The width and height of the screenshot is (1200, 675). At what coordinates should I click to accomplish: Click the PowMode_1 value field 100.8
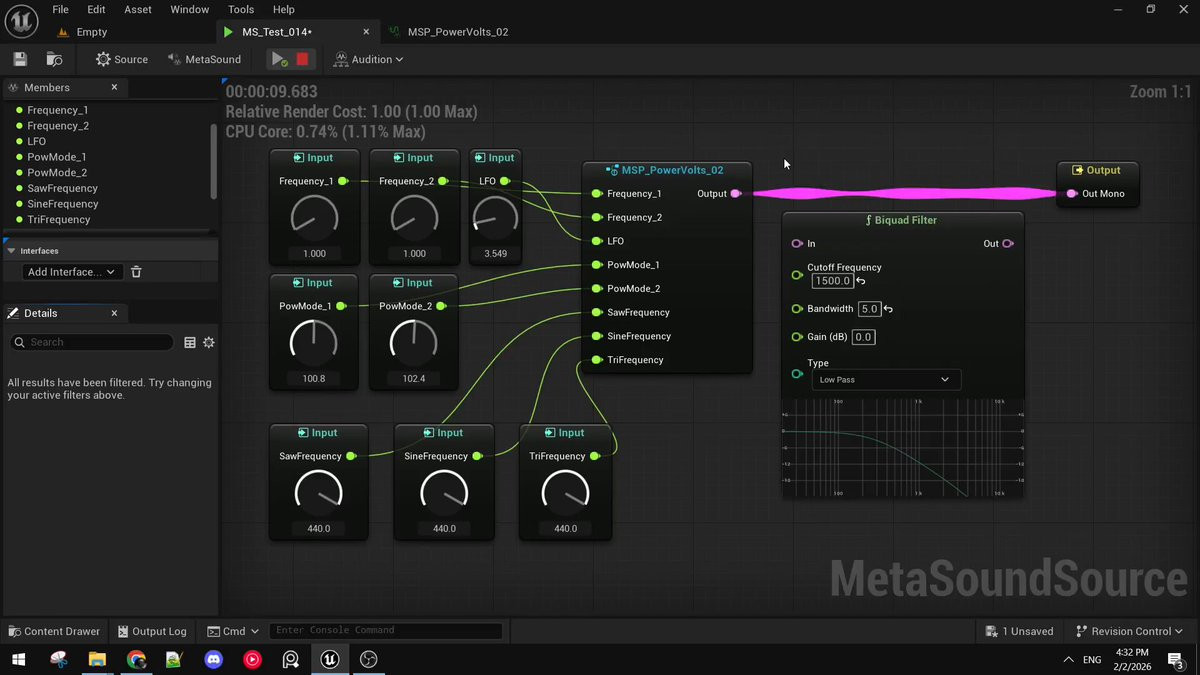[x=314, y=379]
